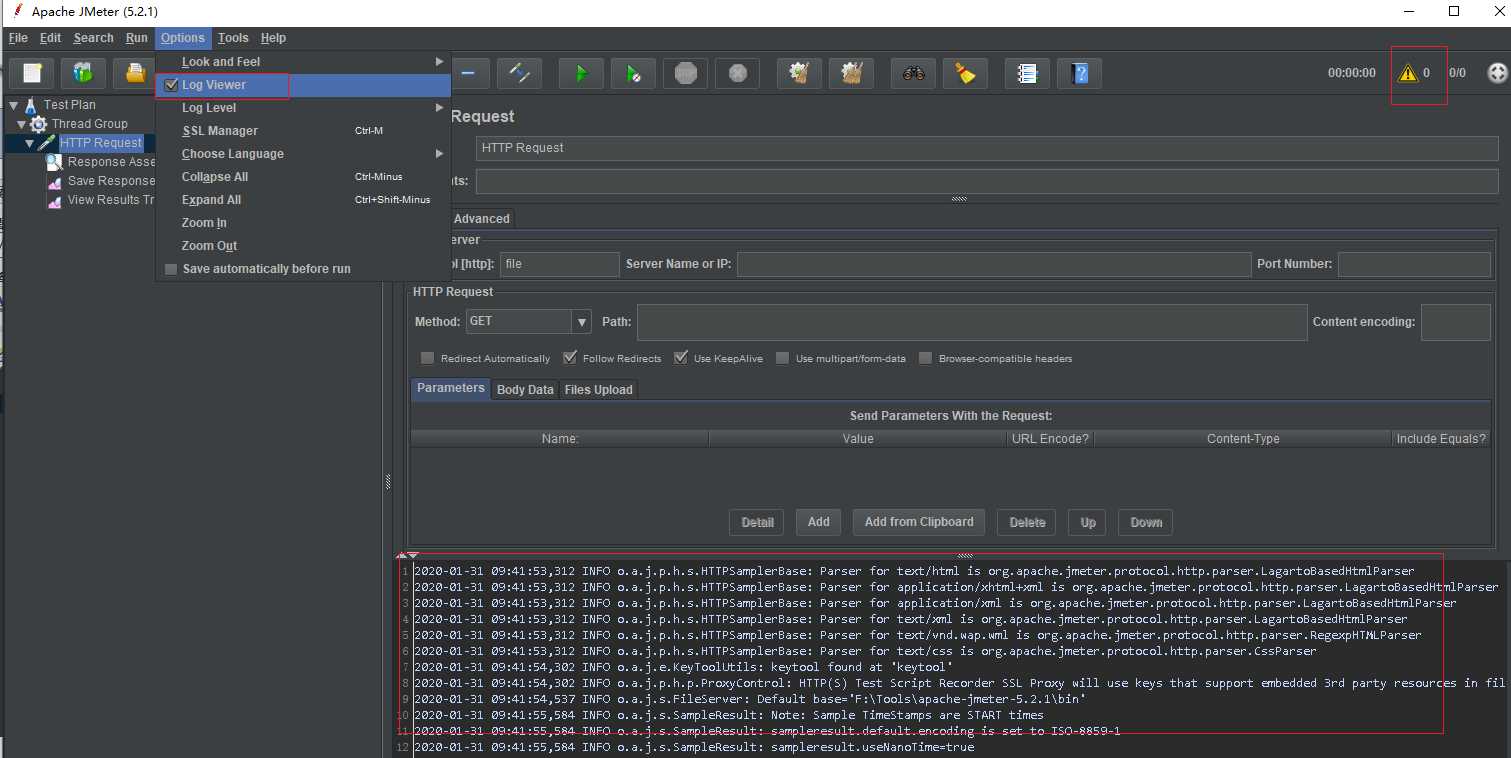Screen dimensions: 1511x758
Task: Choose Collapse All menu entry
Action: coord(303,177)
